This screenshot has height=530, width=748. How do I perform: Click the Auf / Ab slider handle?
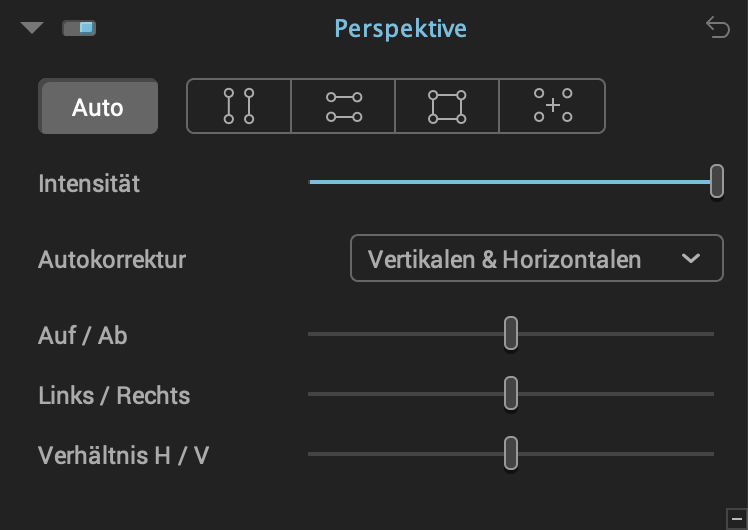point(511,333)
